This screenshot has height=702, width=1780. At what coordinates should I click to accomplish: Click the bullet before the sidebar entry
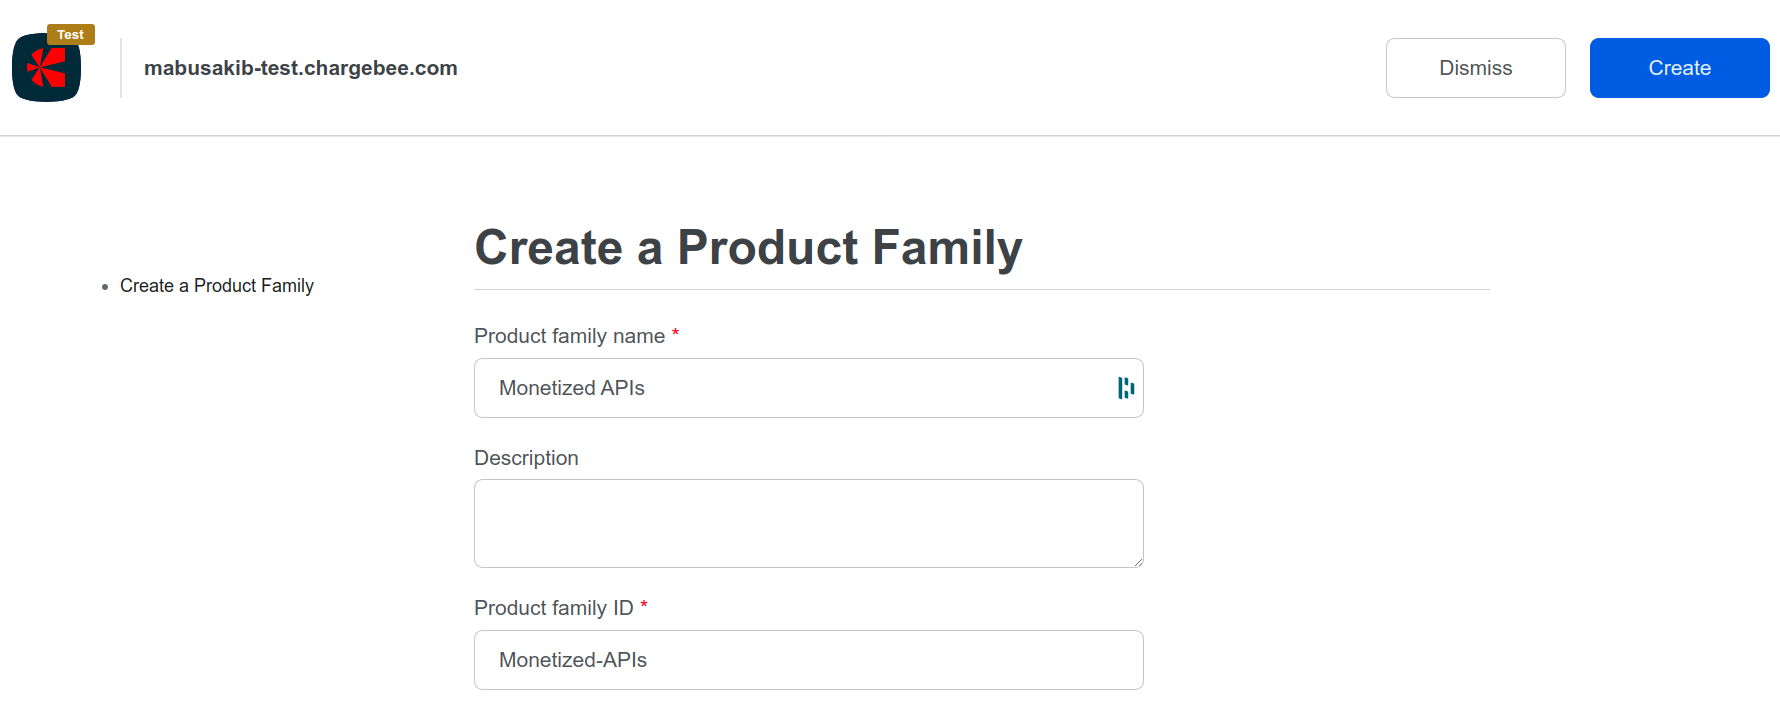105,287
